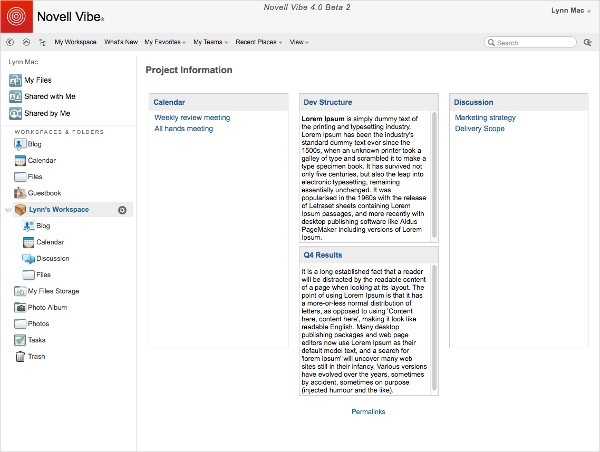600x452 pixels.
Task: Open the Weekly review meeting link
Action: tap(192, 117)
